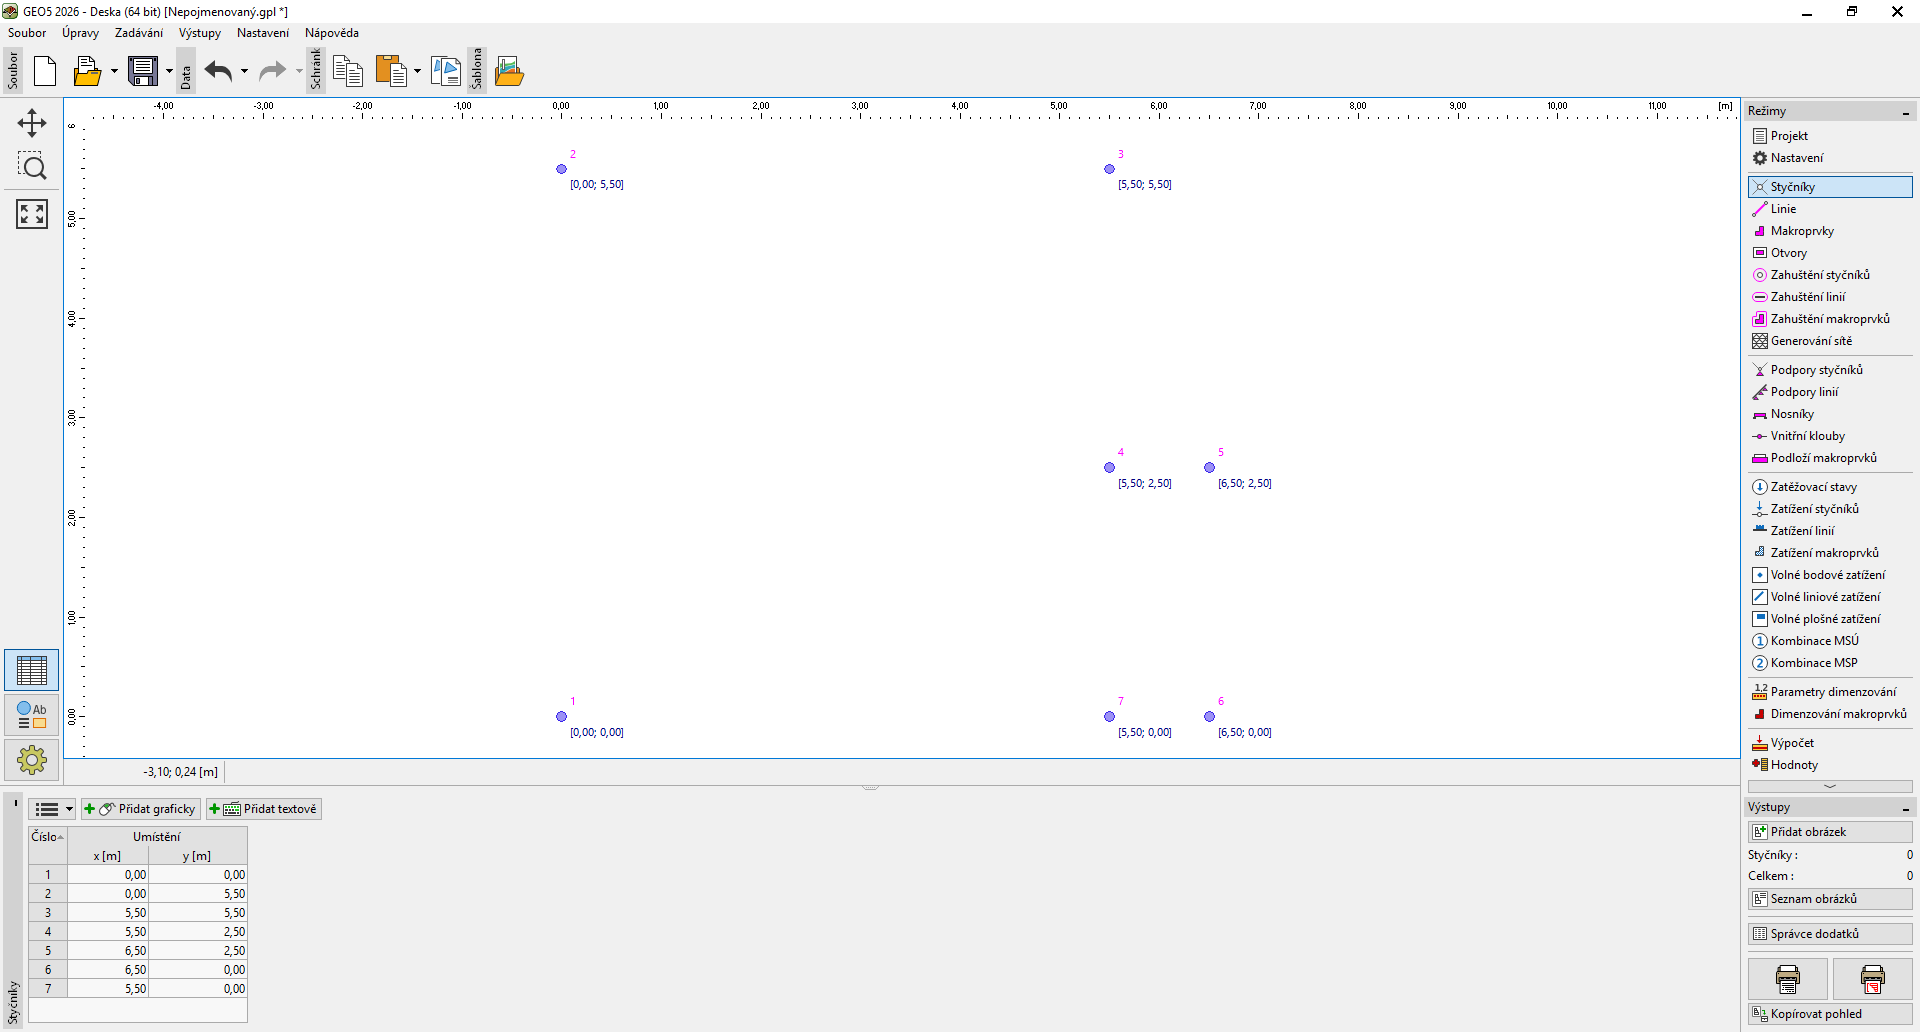Screen dimensions: 1920x1032
Task: Click the print icon in Výstupy
Action: pos(1787,978)
